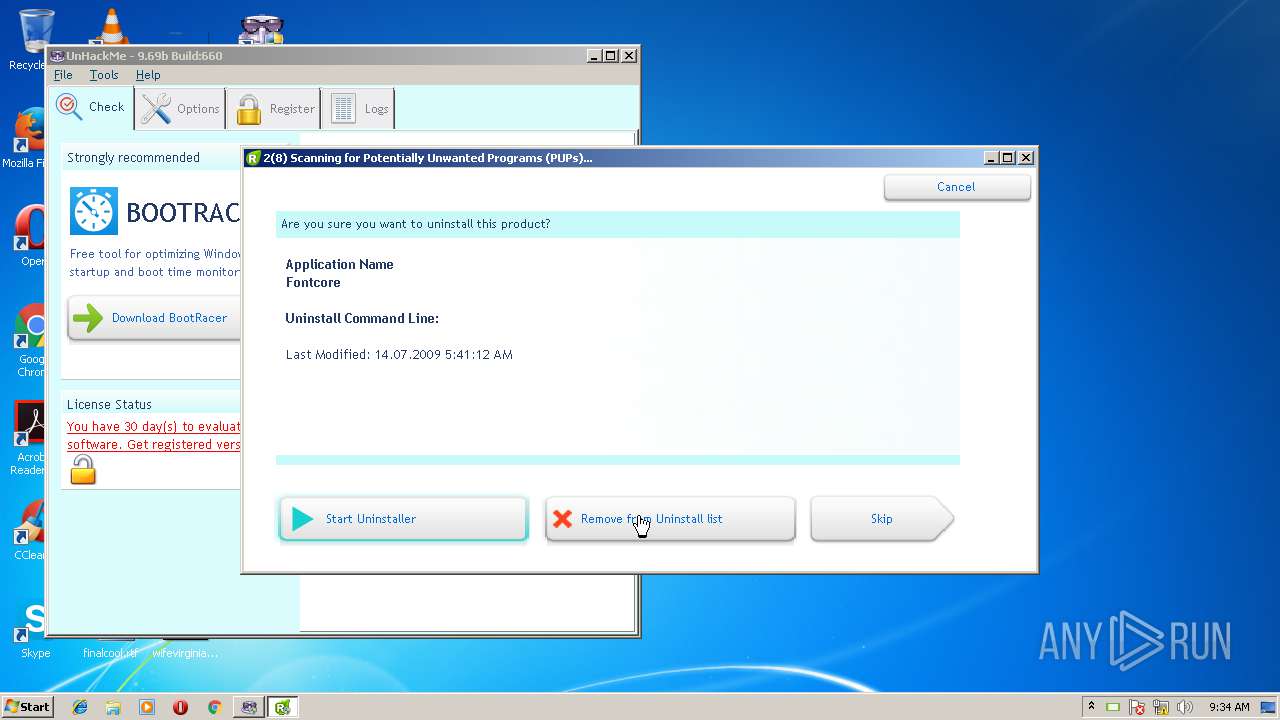Switch to the Logs tab
Image resolution: width=1280 pixels, height=720 pixels.
(x=359, y=109)
